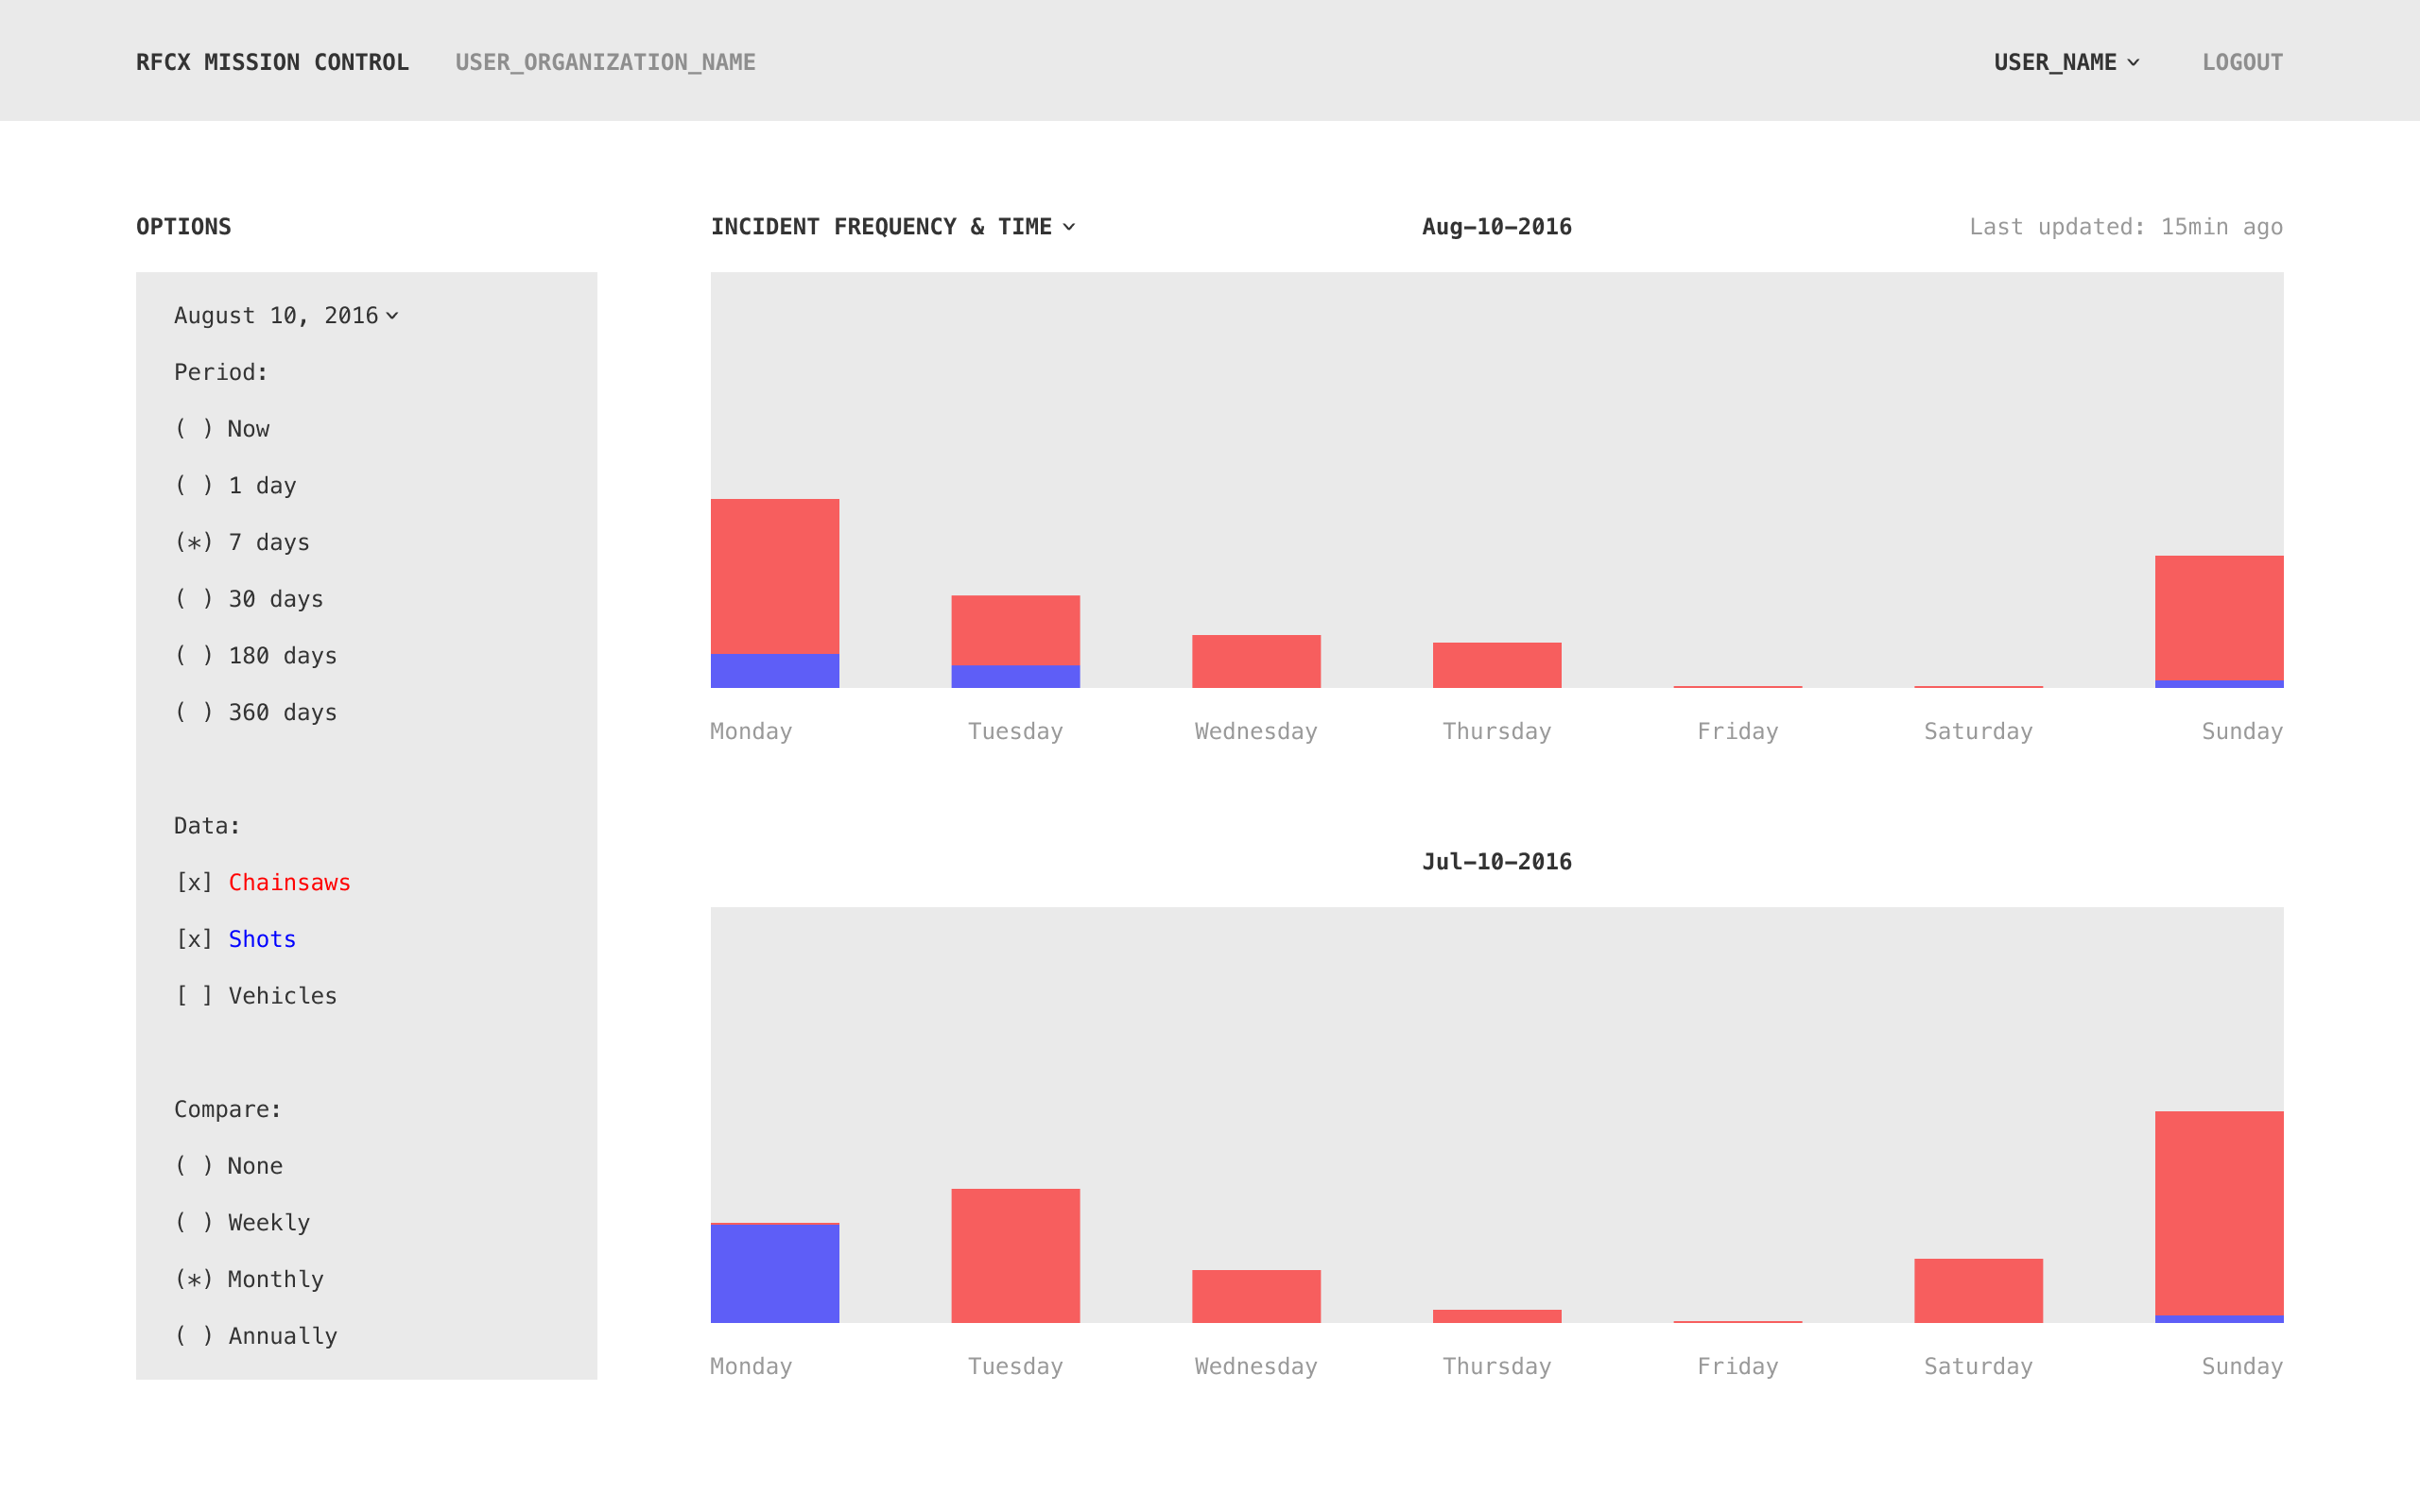Image resolution: width=2420 pixels, height=1512 pixels.
Task: Select the 180 days period
Action: [x=256, y=656]
